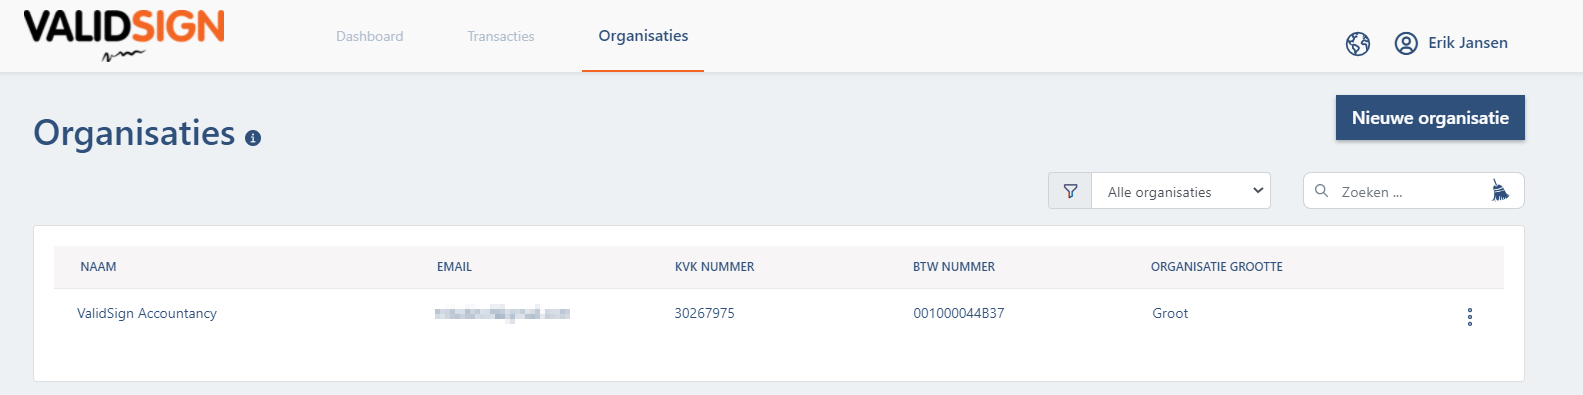The image size is (1583, 395).
Task: Open the globe language selector icon
Action: pos(1357,43)
